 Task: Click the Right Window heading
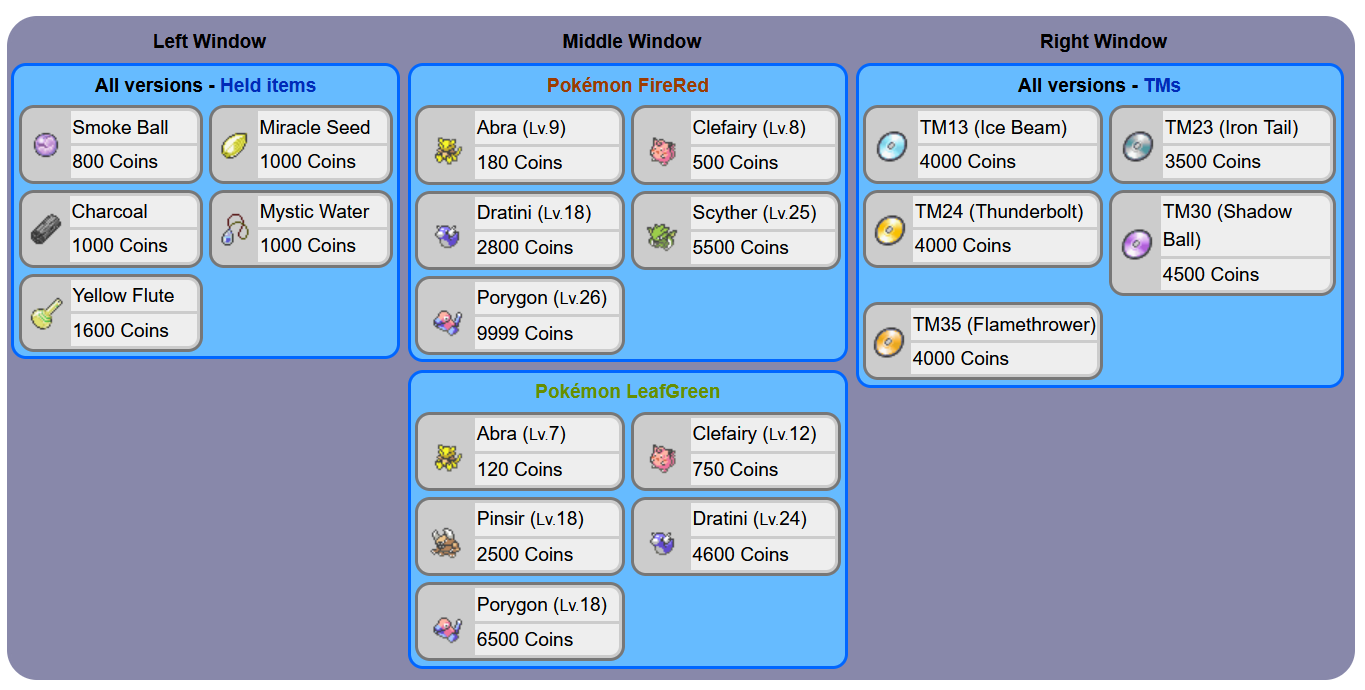tap(1103, 41)
